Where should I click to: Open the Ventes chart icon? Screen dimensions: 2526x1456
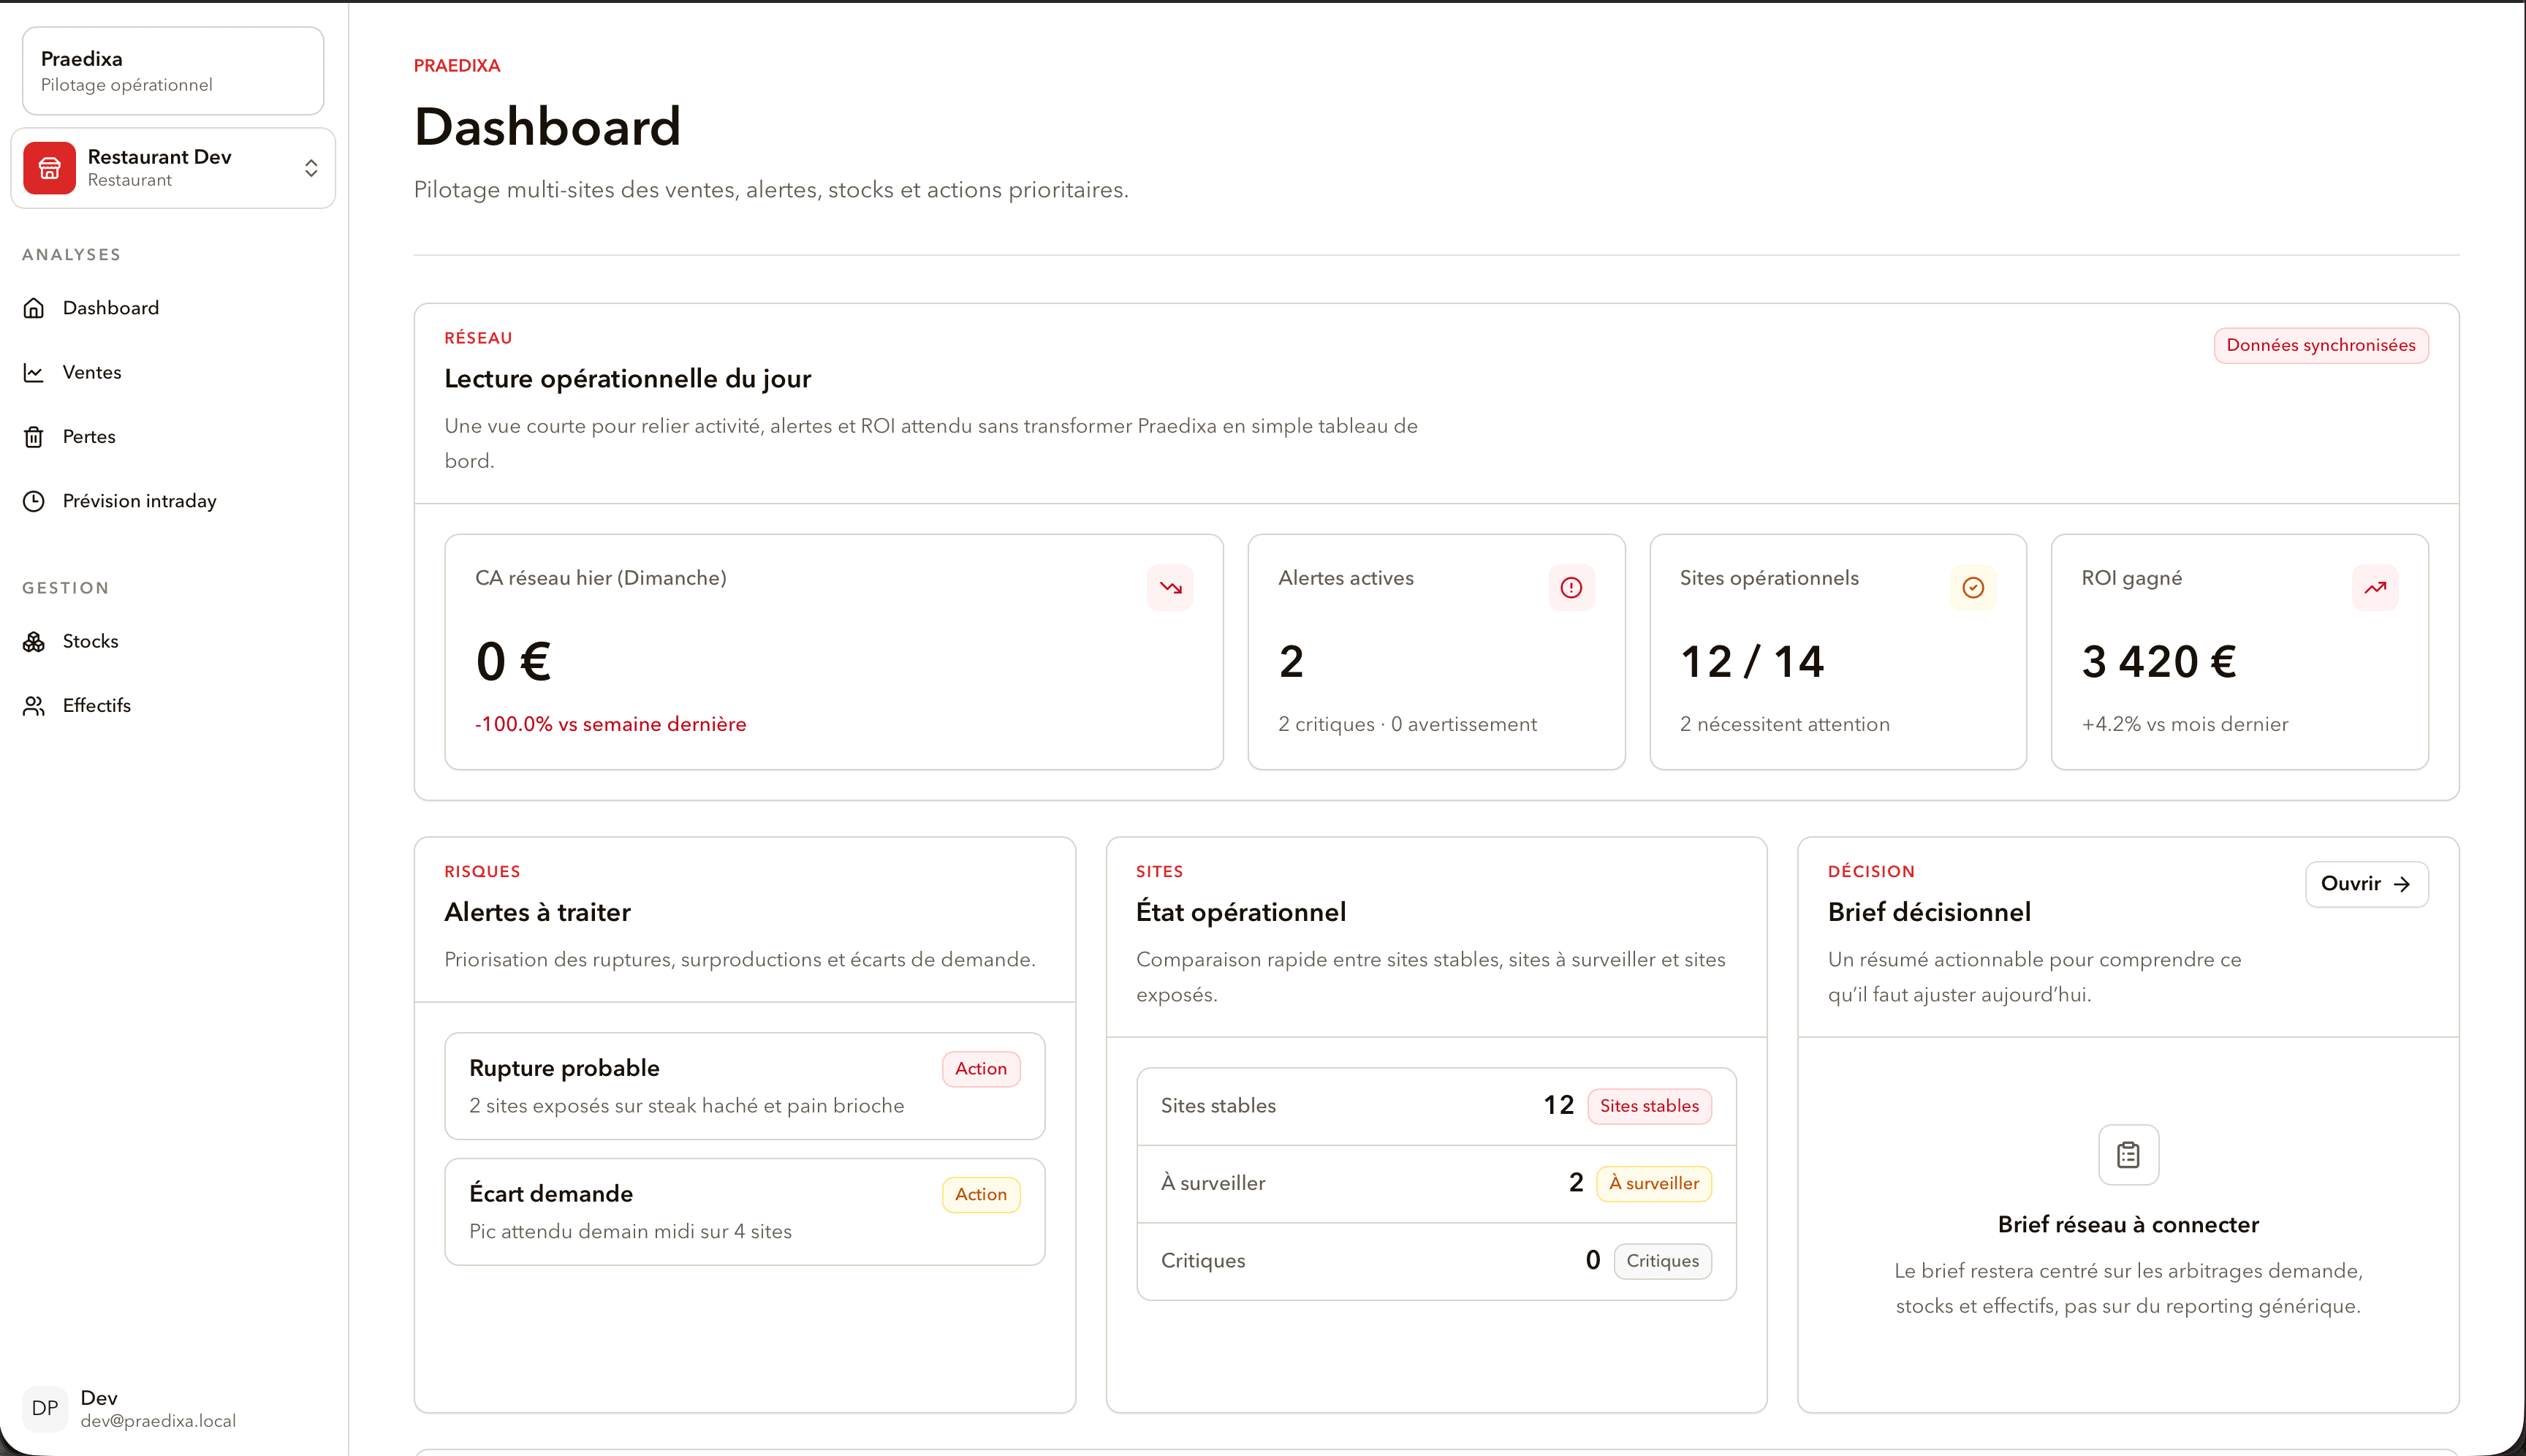click(x=34, y=372)
